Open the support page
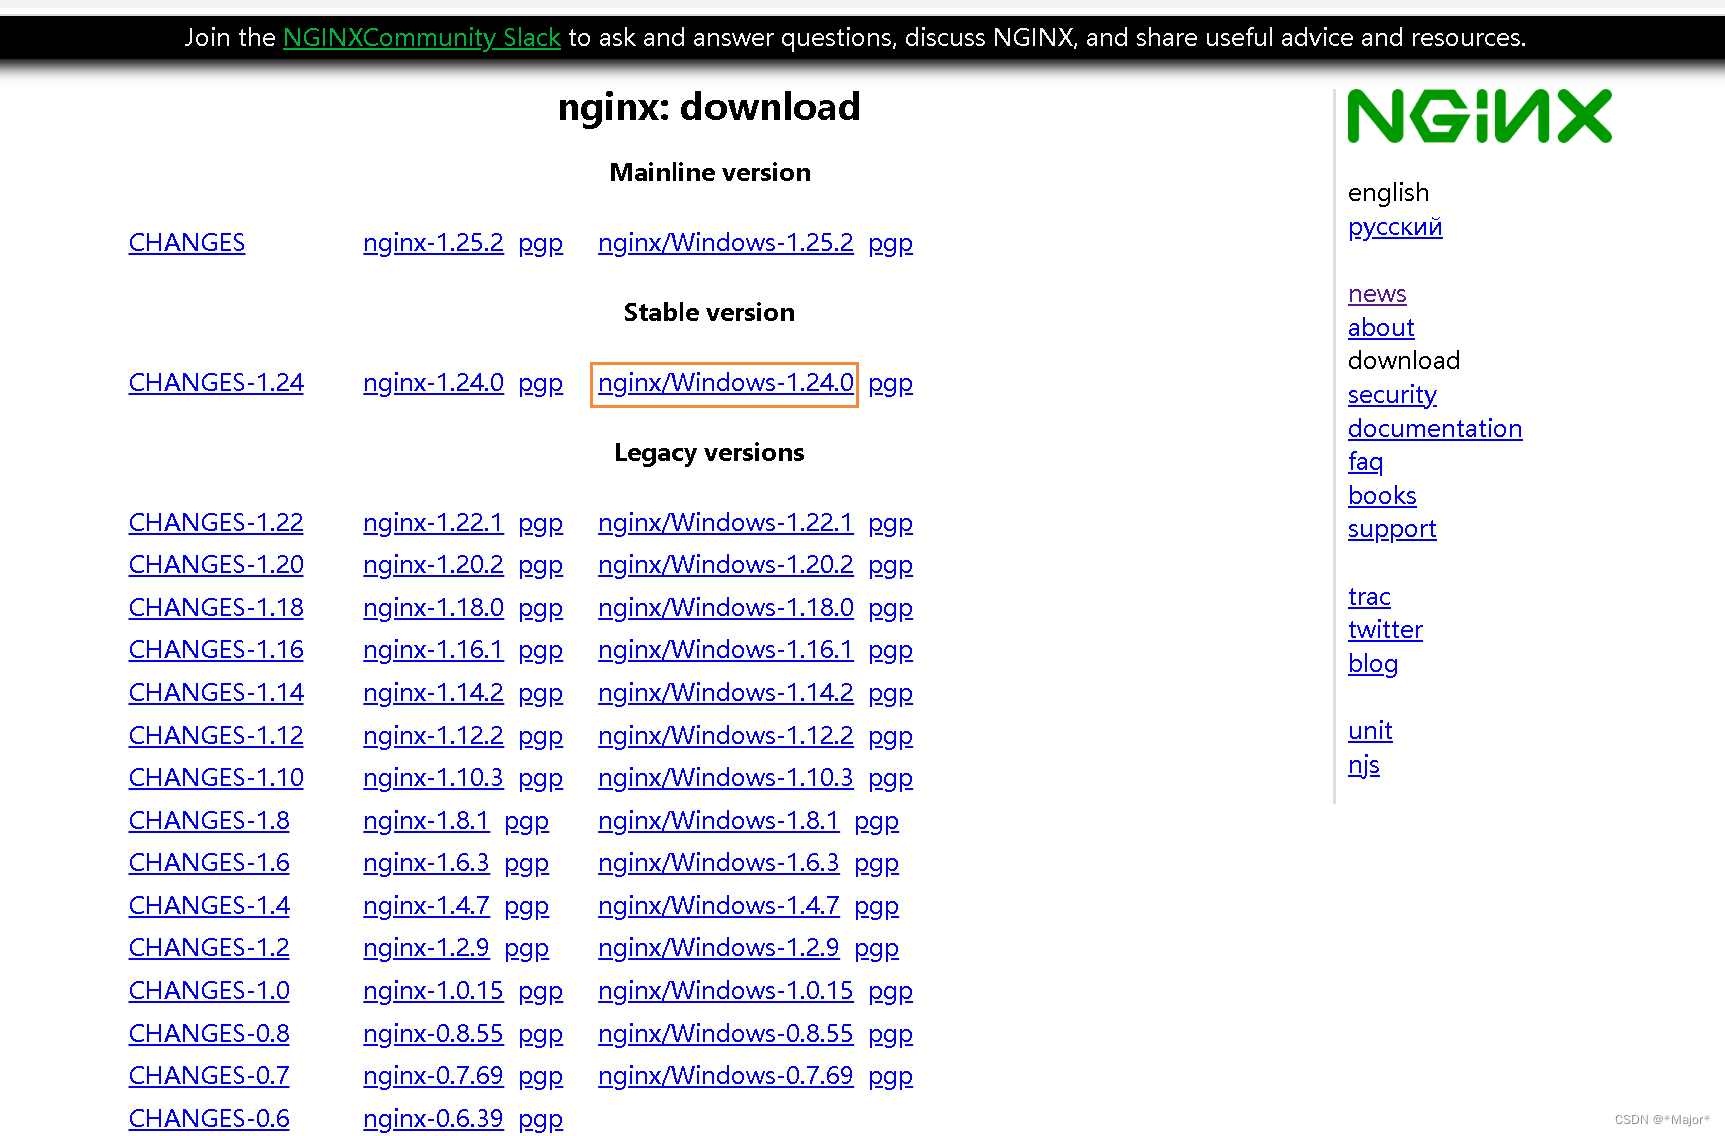1725x1136 pixels. tap(1392, 530)
